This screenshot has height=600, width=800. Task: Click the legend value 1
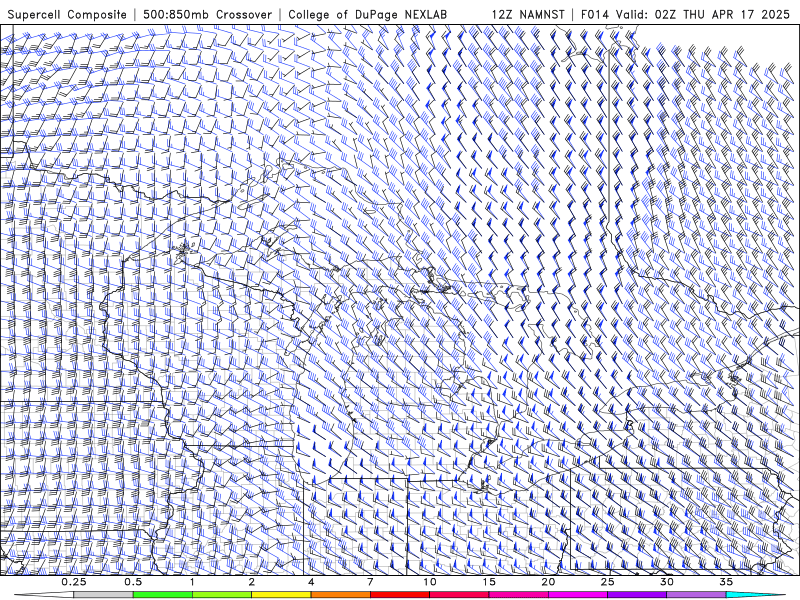pyautogui.click(x=192, y=582)
